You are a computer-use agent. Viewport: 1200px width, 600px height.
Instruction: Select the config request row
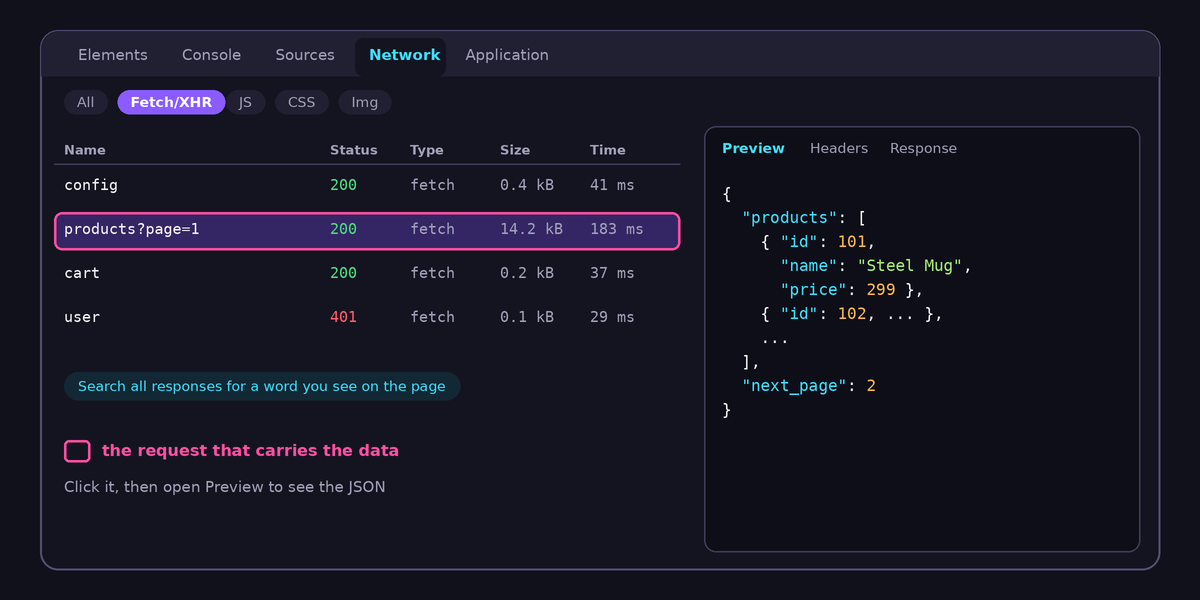(x=367, y=185)
